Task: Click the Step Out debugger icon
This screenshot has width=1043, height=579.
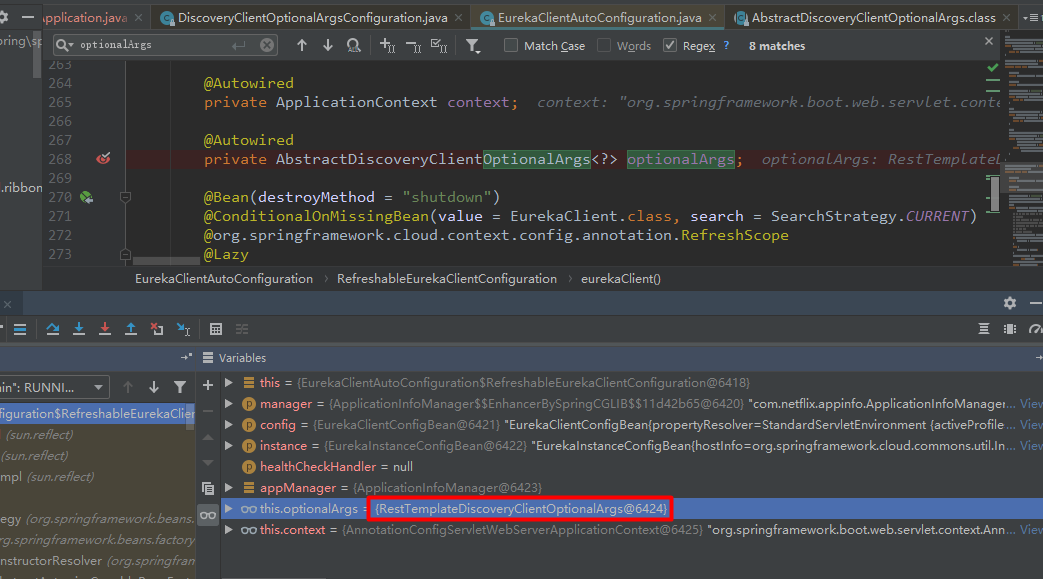Action: click(x=130, y=329)
